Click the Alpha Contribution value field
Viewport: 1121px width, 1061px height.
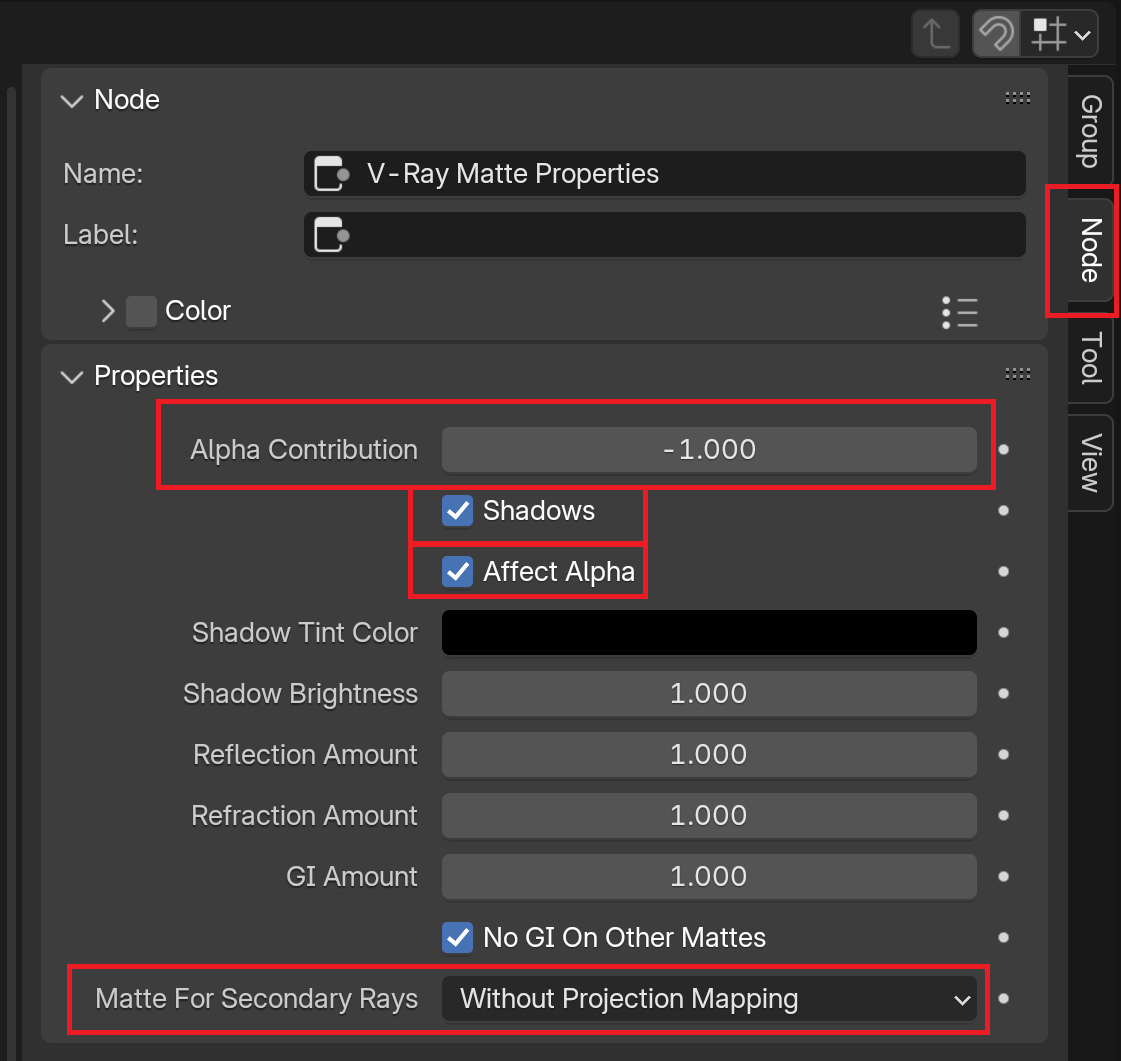(709, 450)
